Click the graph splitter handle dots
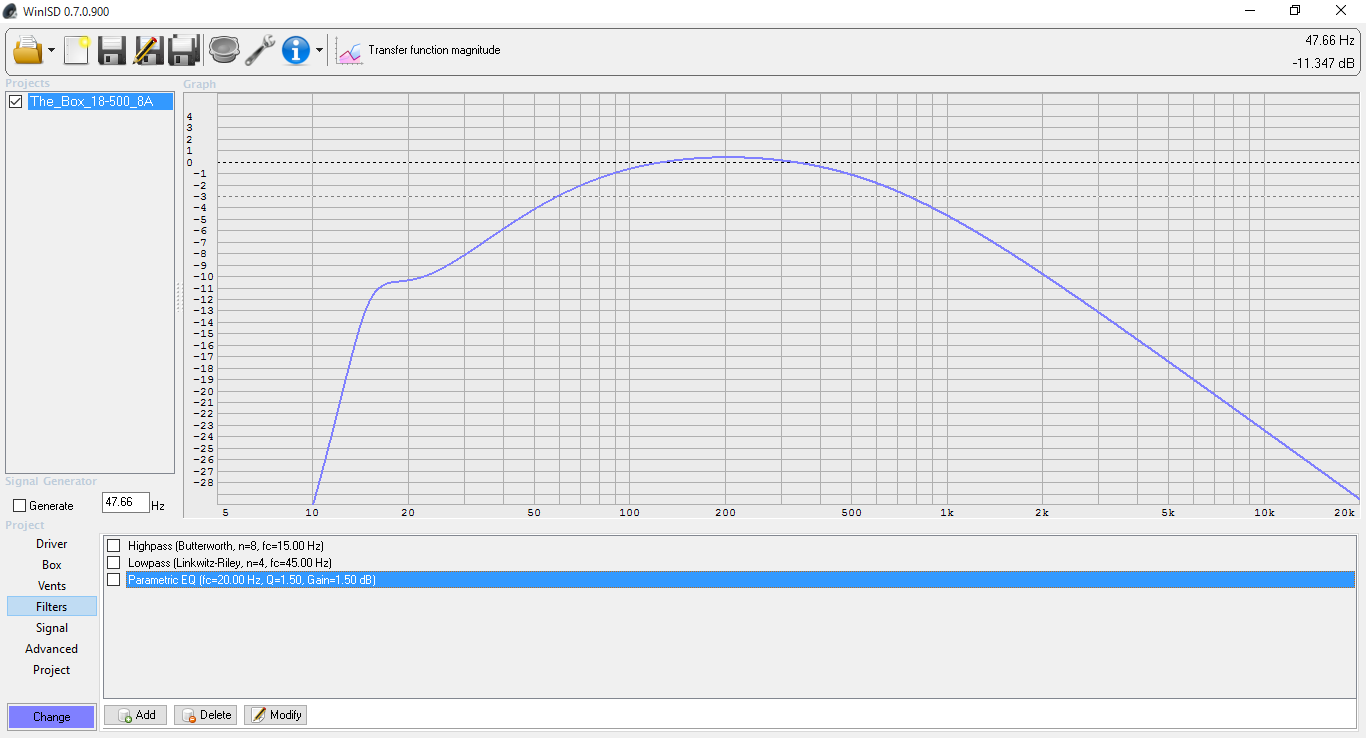 [178, 297]
